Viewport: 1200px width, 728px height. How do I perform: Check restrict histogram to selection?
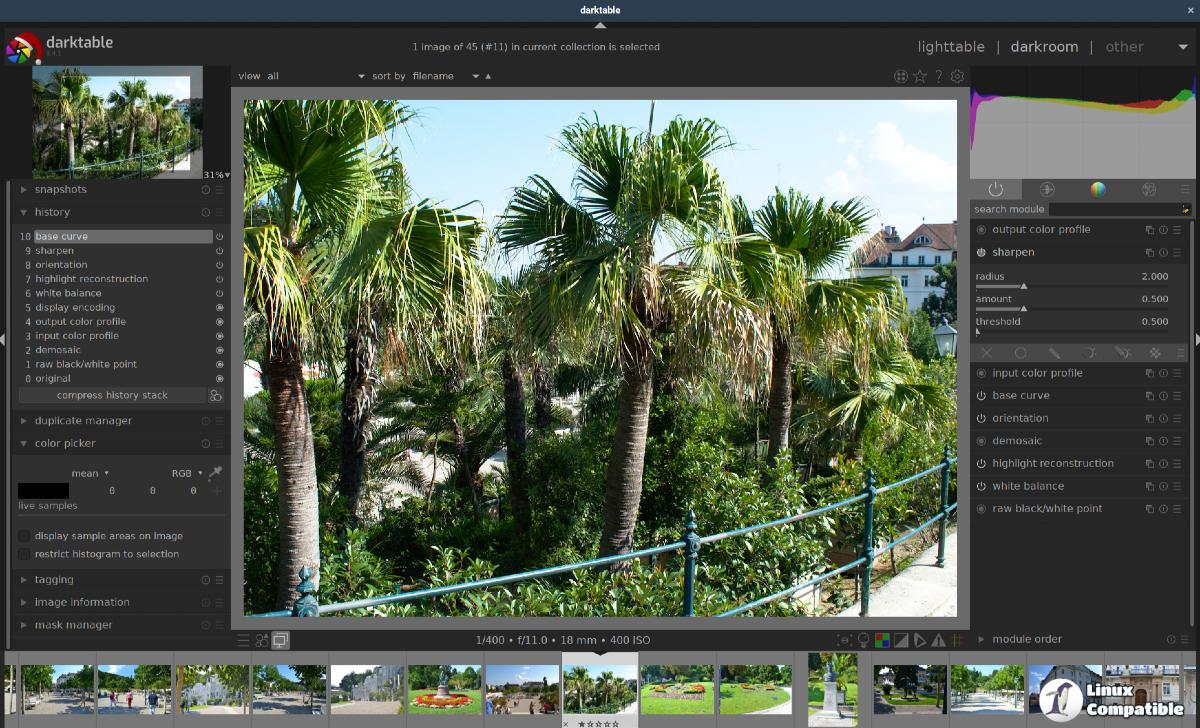pos(24,554)
